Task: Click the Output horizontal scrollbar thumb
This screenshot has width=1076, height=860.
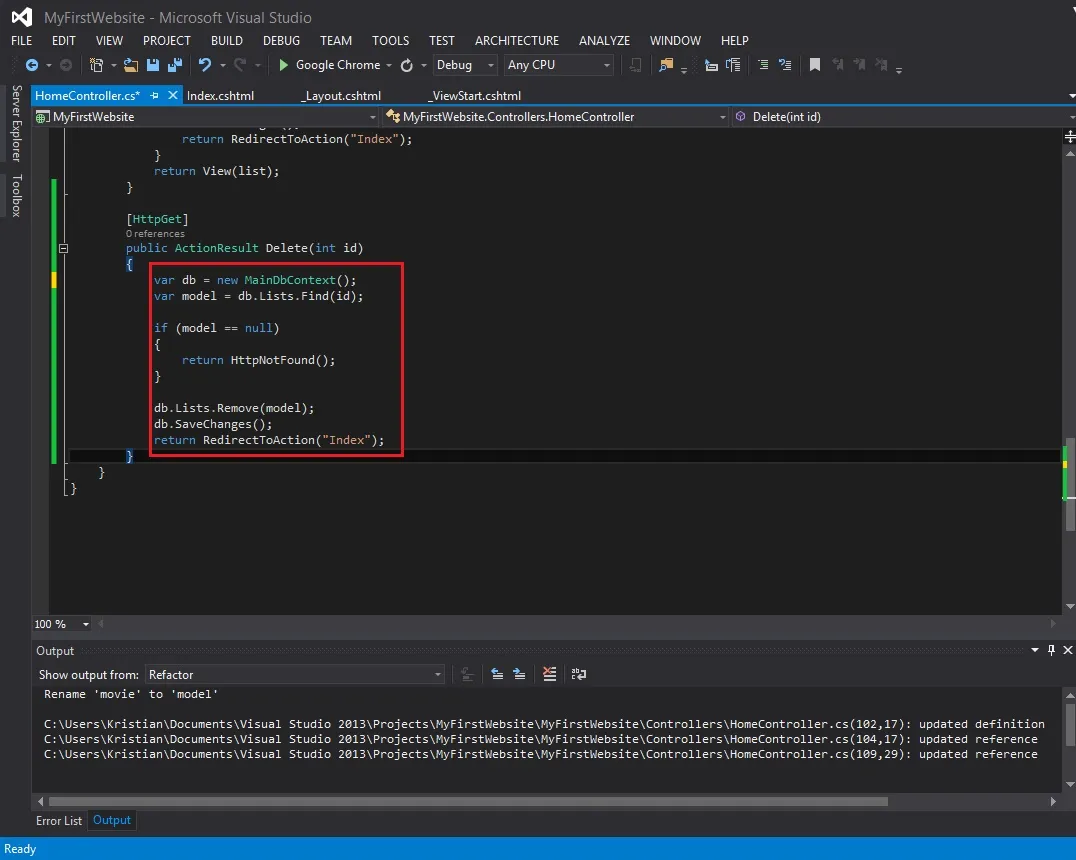Action: 468,802
